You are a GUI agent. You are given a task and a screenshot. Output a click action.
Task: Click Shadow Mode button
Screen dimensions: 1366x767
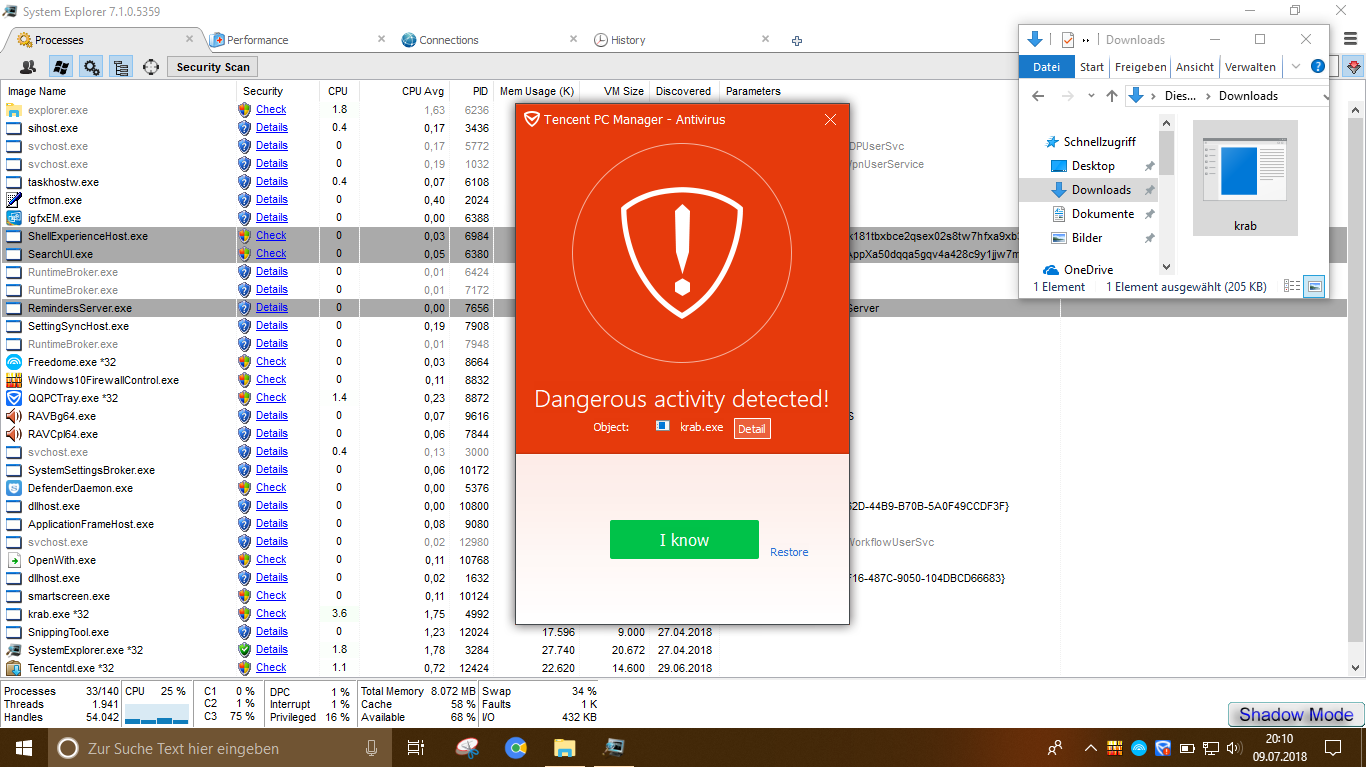(x=1296, y=715)
